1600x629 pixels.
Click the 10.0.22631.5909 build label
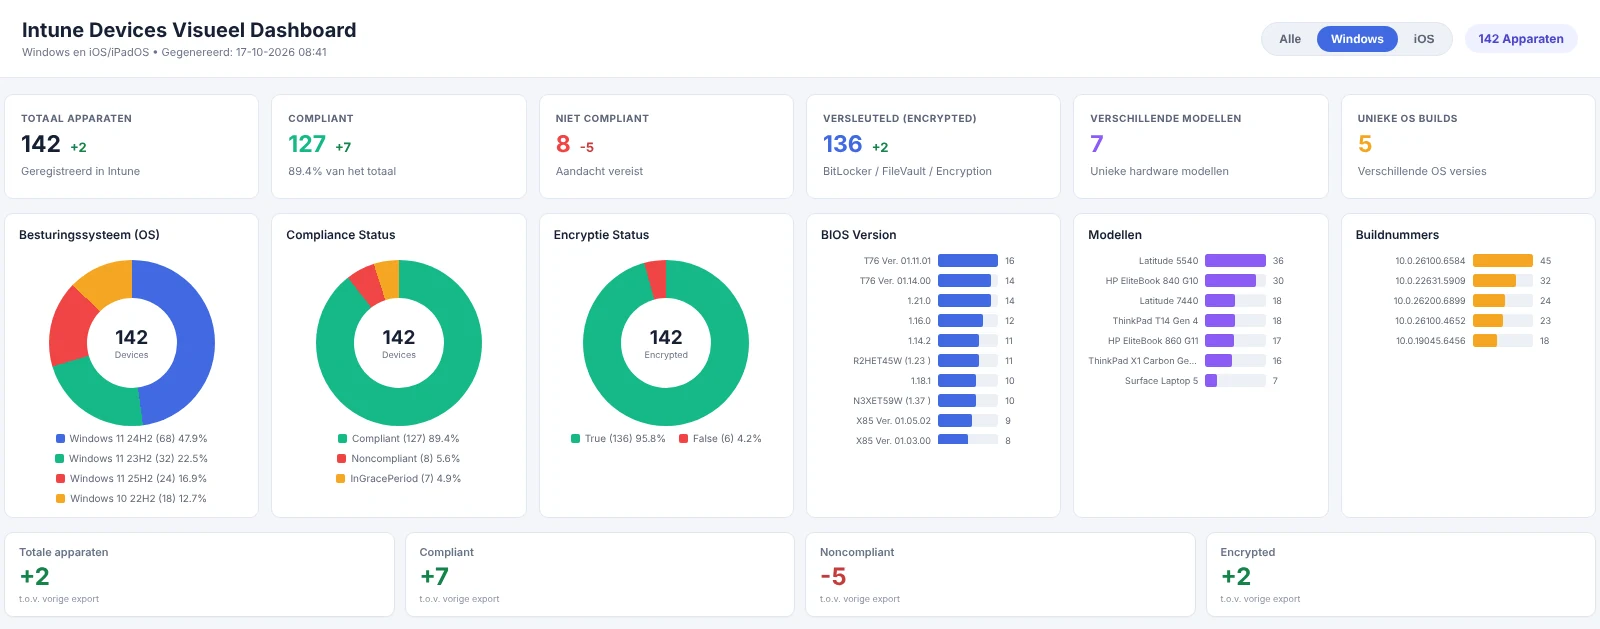[x=1430, y=281]
